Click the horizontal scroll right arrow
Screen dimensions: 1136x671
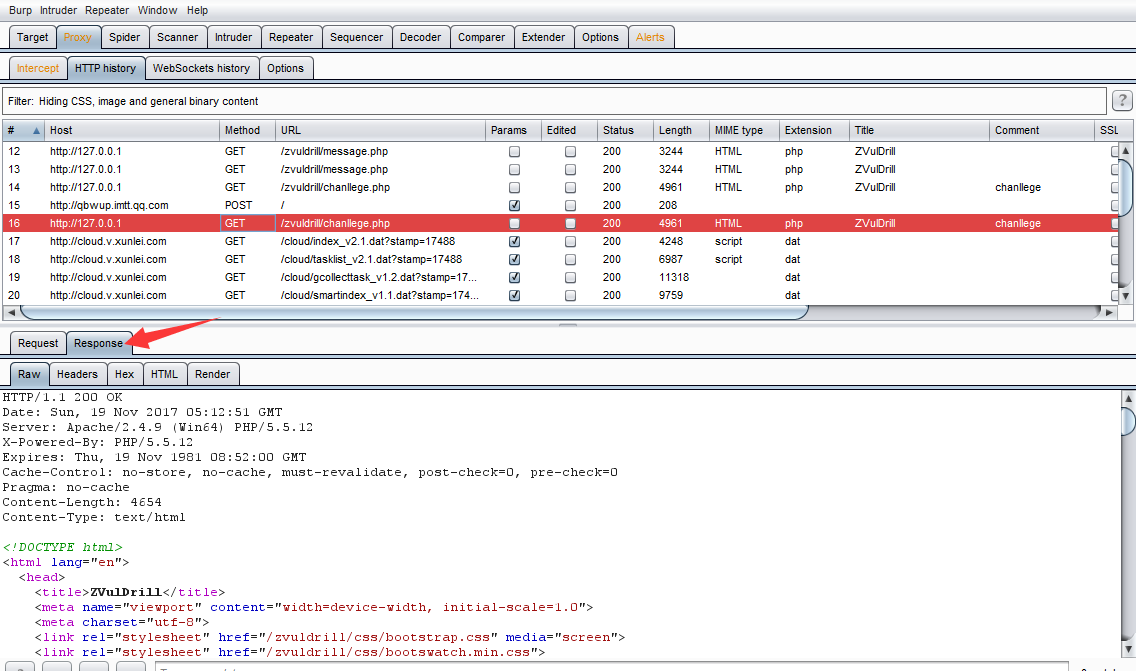click(x=1109, y=312)
